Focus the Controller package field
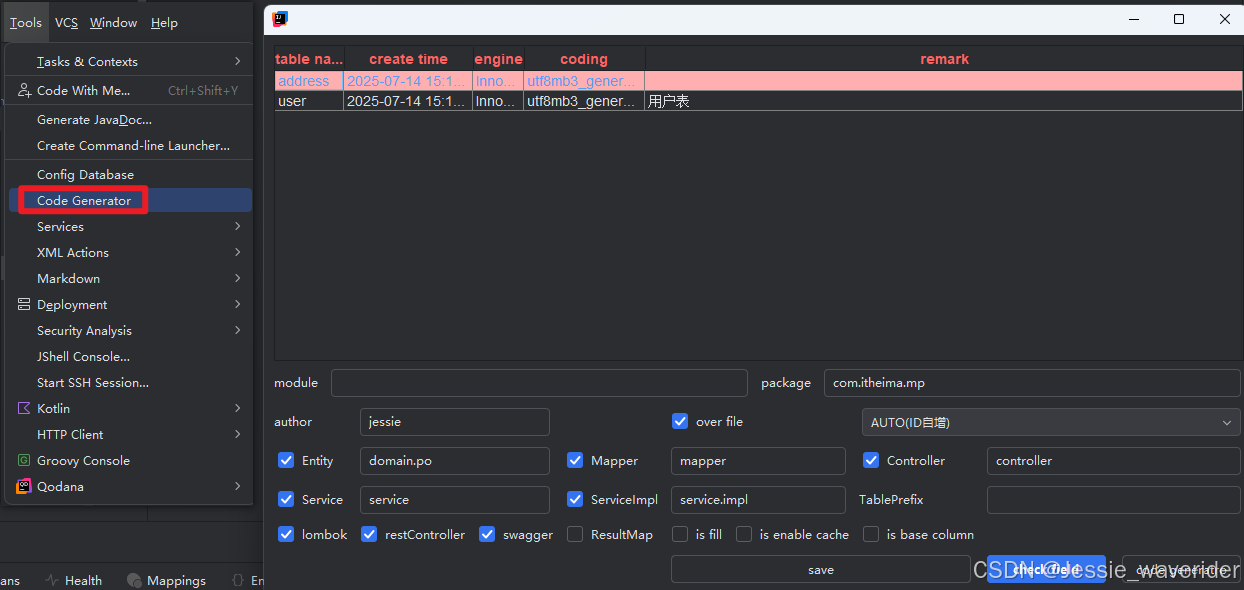The image size is (1244, 590). pos(1114,461)
